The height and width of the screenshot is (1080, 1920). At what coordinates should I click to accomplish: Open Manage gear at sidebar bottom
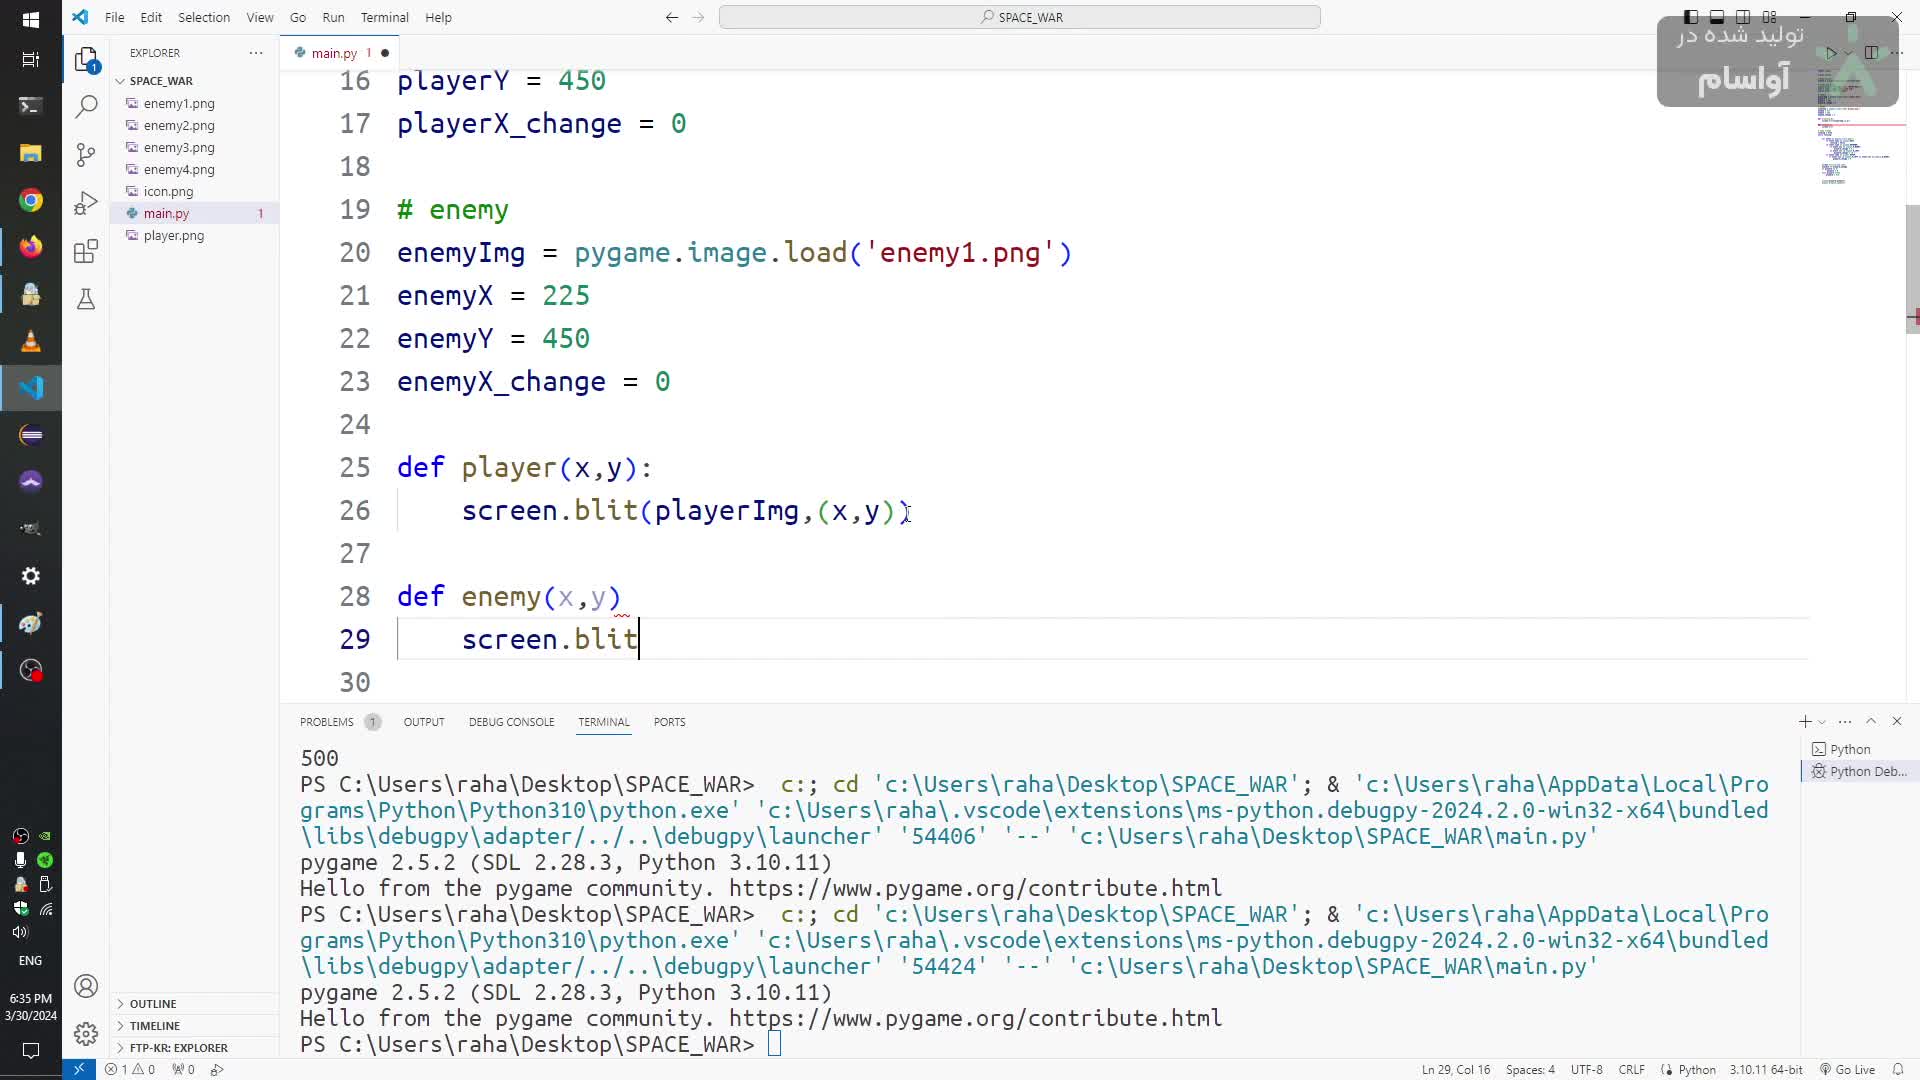click(x=87, y=1033)
